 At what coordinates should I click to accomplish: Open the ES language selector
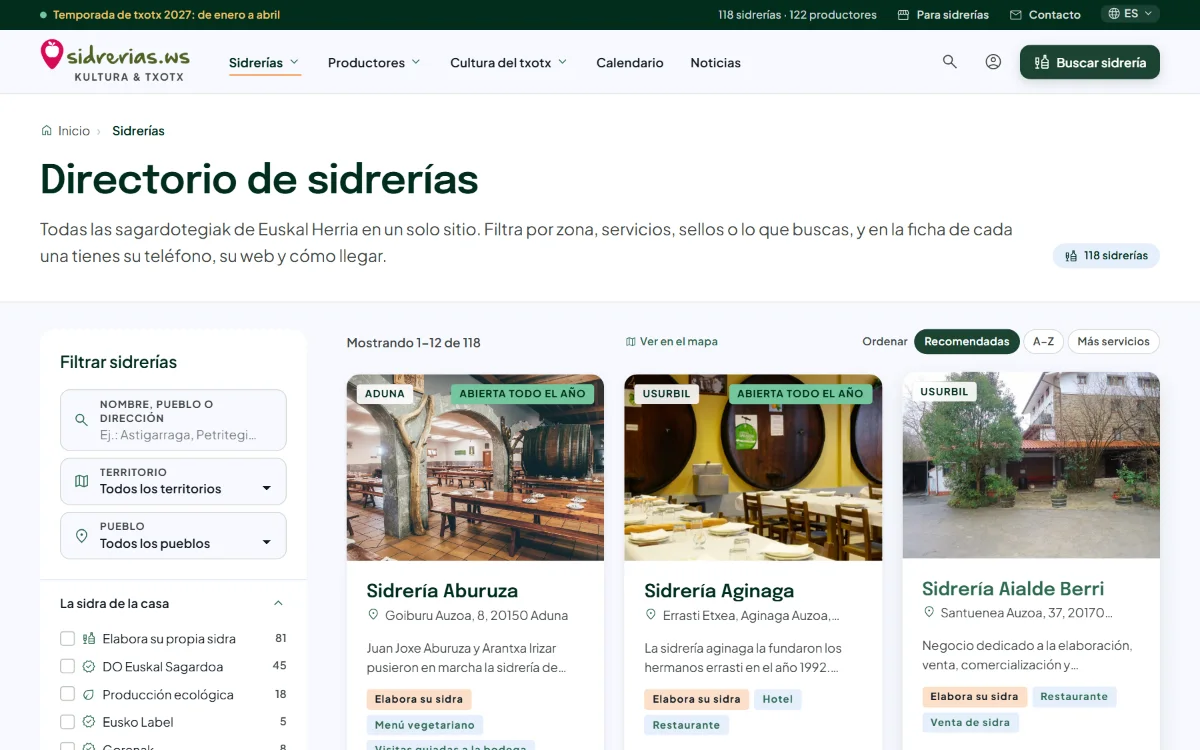click(1131, 14)
